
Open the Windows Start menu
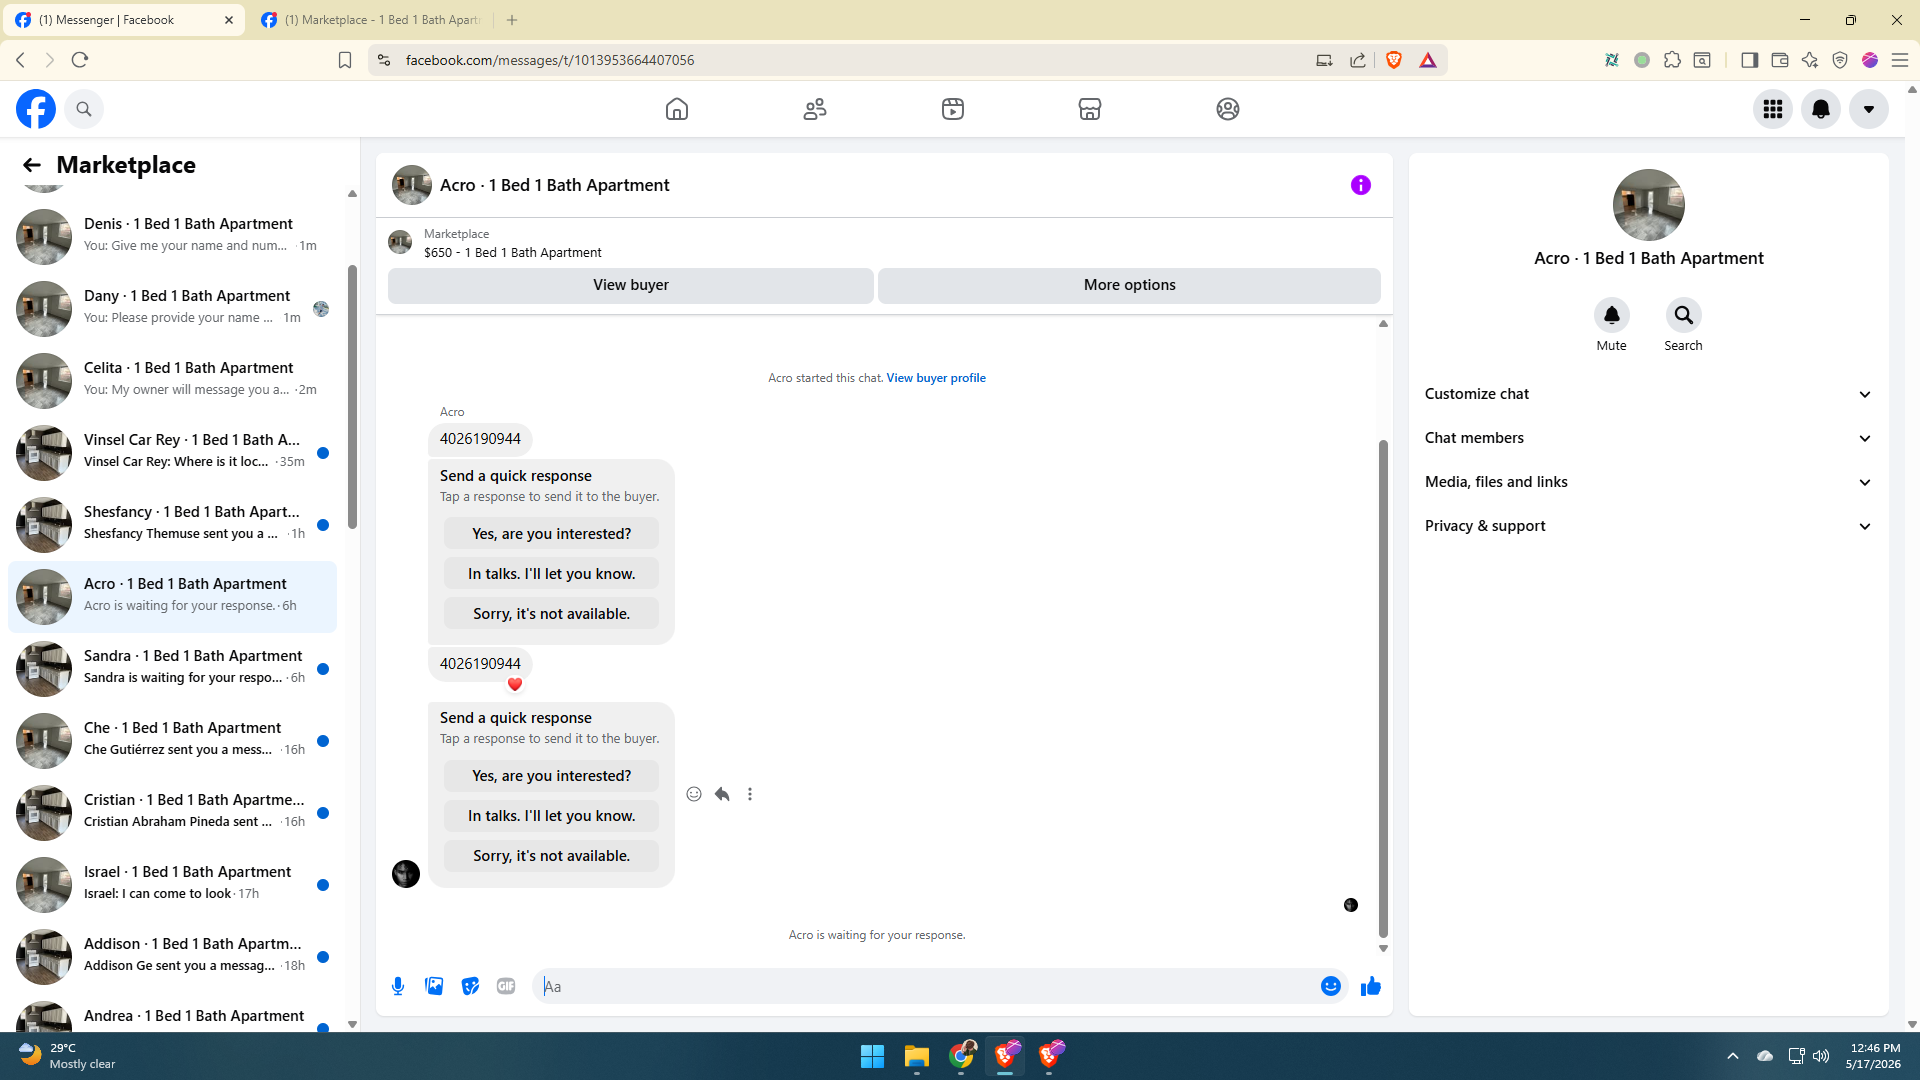point(872,1056)
